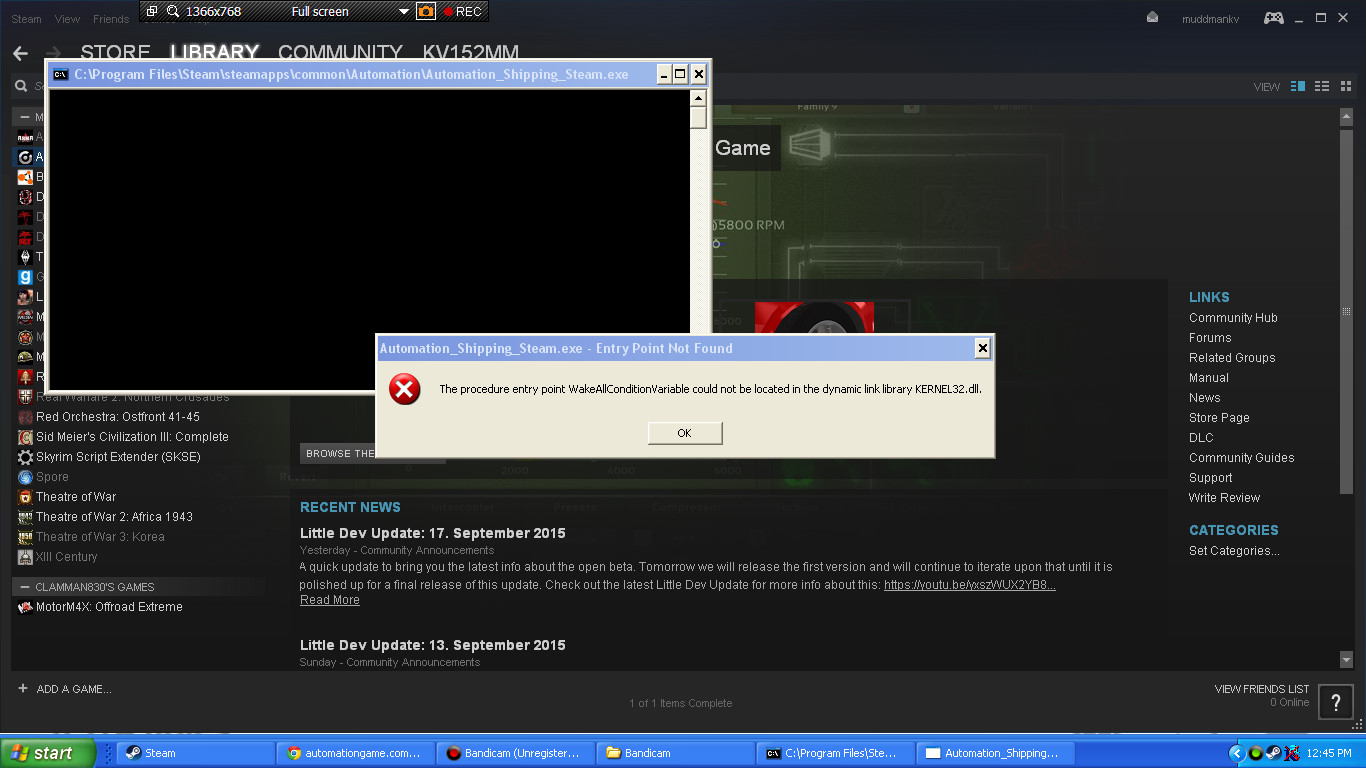Switch to the COMMUNITY tab
The image size is (1366, 768).
pyautogui.click(x=340, y=53)
